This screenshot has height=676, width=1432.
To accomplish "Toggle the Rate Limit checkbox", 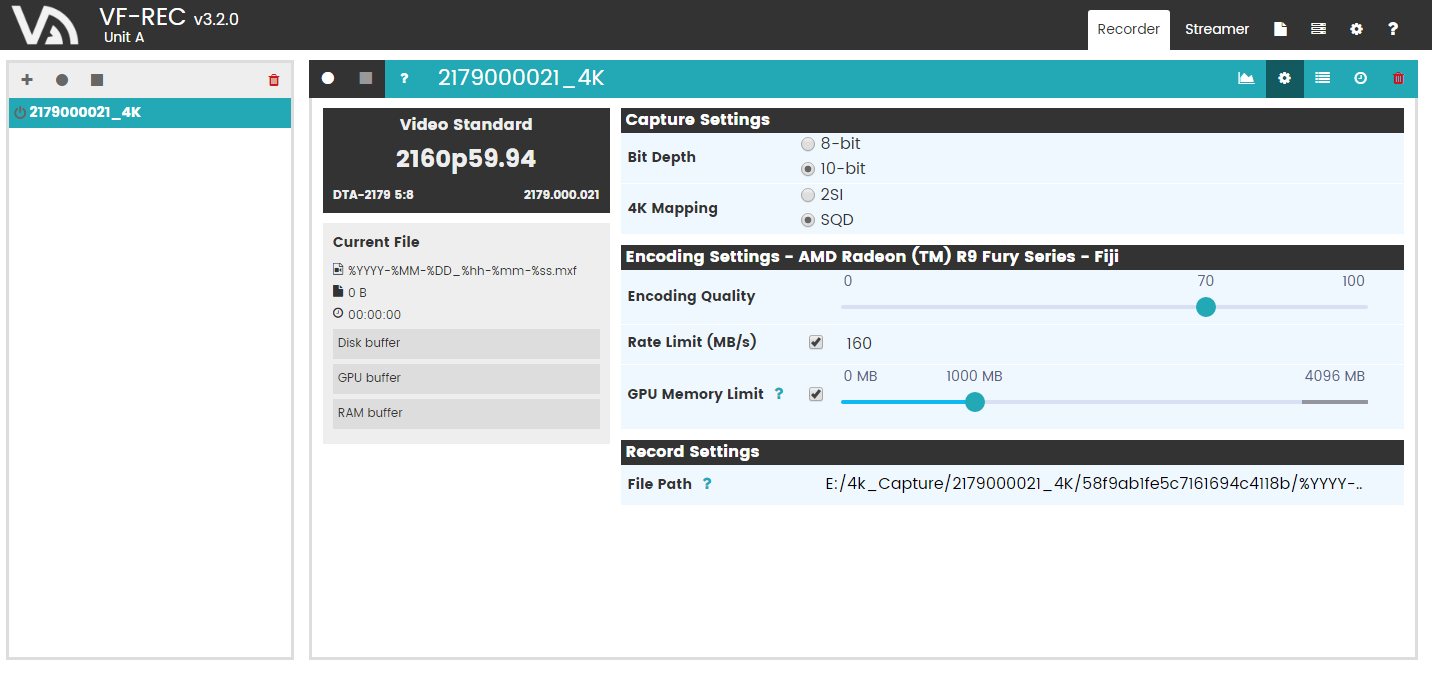I will 816,343.
